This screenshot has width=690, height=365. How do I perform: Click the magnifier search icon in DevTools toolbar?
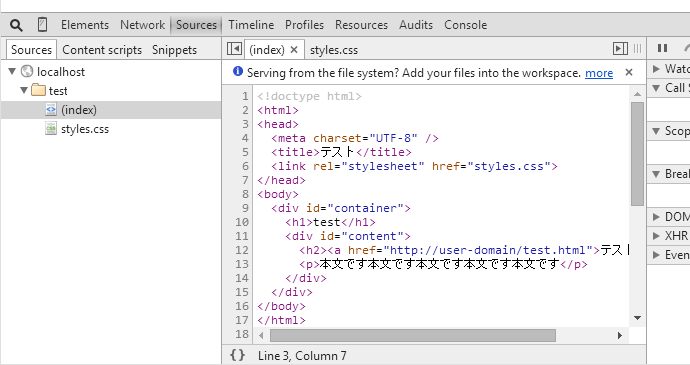[16, 25]
